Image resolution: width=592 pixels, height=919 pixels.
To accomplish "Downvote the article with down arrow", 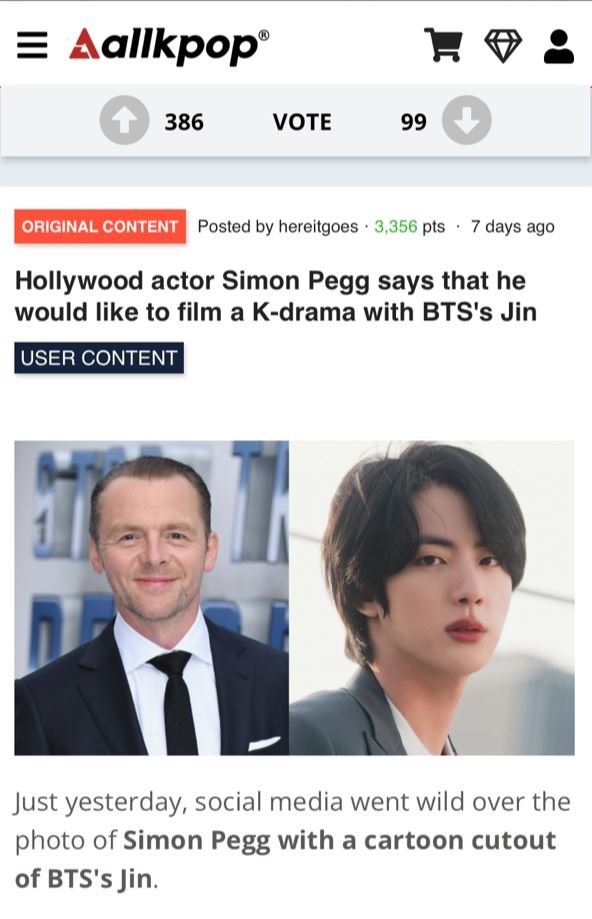I will tap(467, 120).
